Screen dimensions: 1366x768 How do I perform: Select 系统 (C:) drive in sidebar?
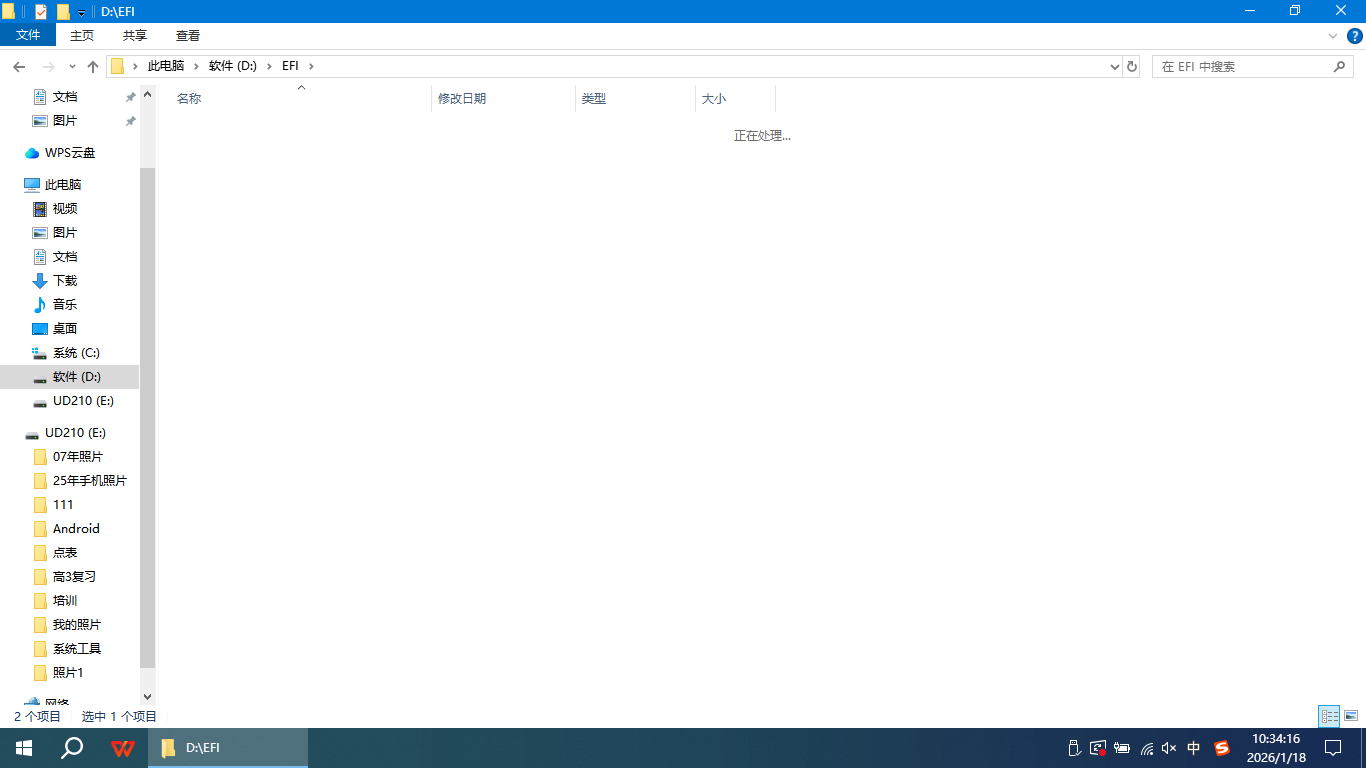tap(76, 353)
